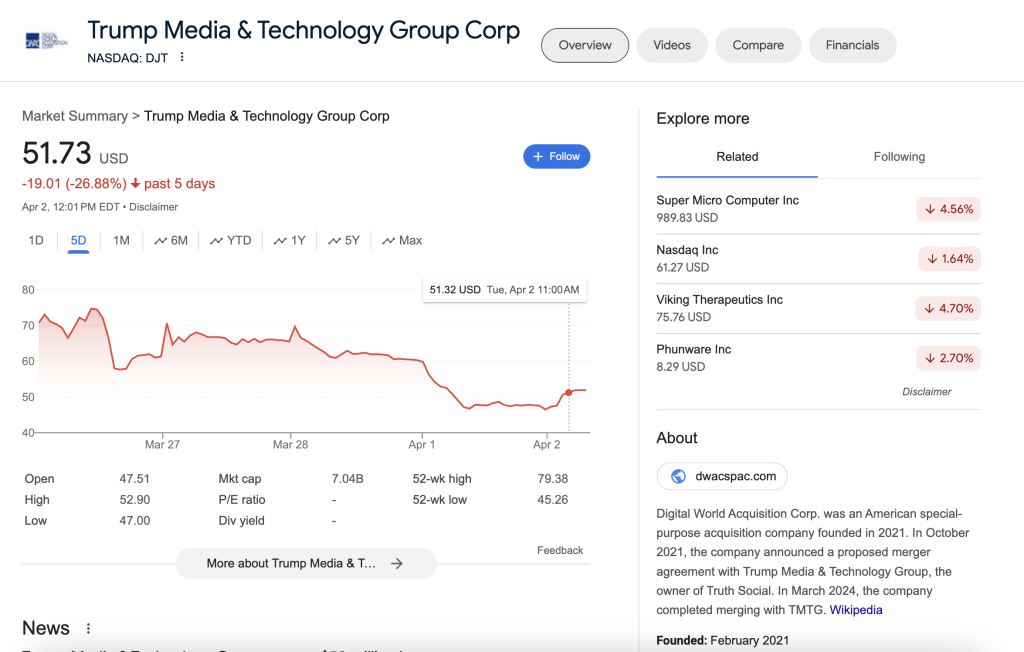
Task: Click the Founded: February 2021 line
Action: click(722, 641)
